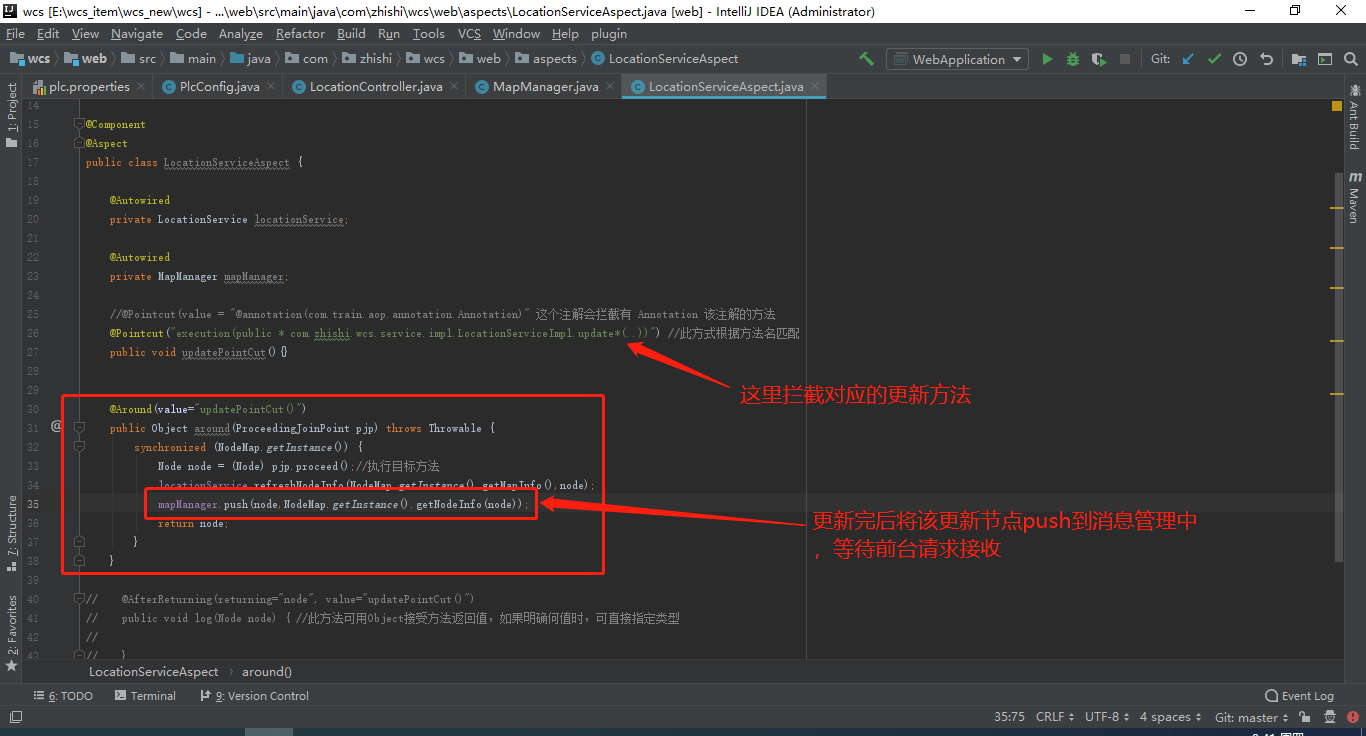
Task: Toggle the Terminal tool window
Action: (145, 696)
